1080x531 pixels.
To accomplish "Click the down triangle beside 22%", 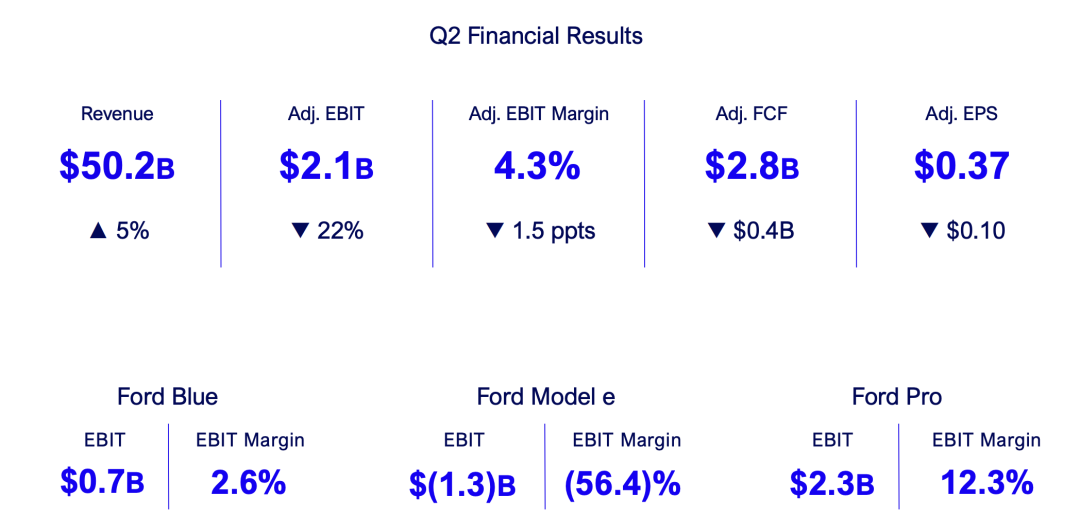I will click(299, 231).
